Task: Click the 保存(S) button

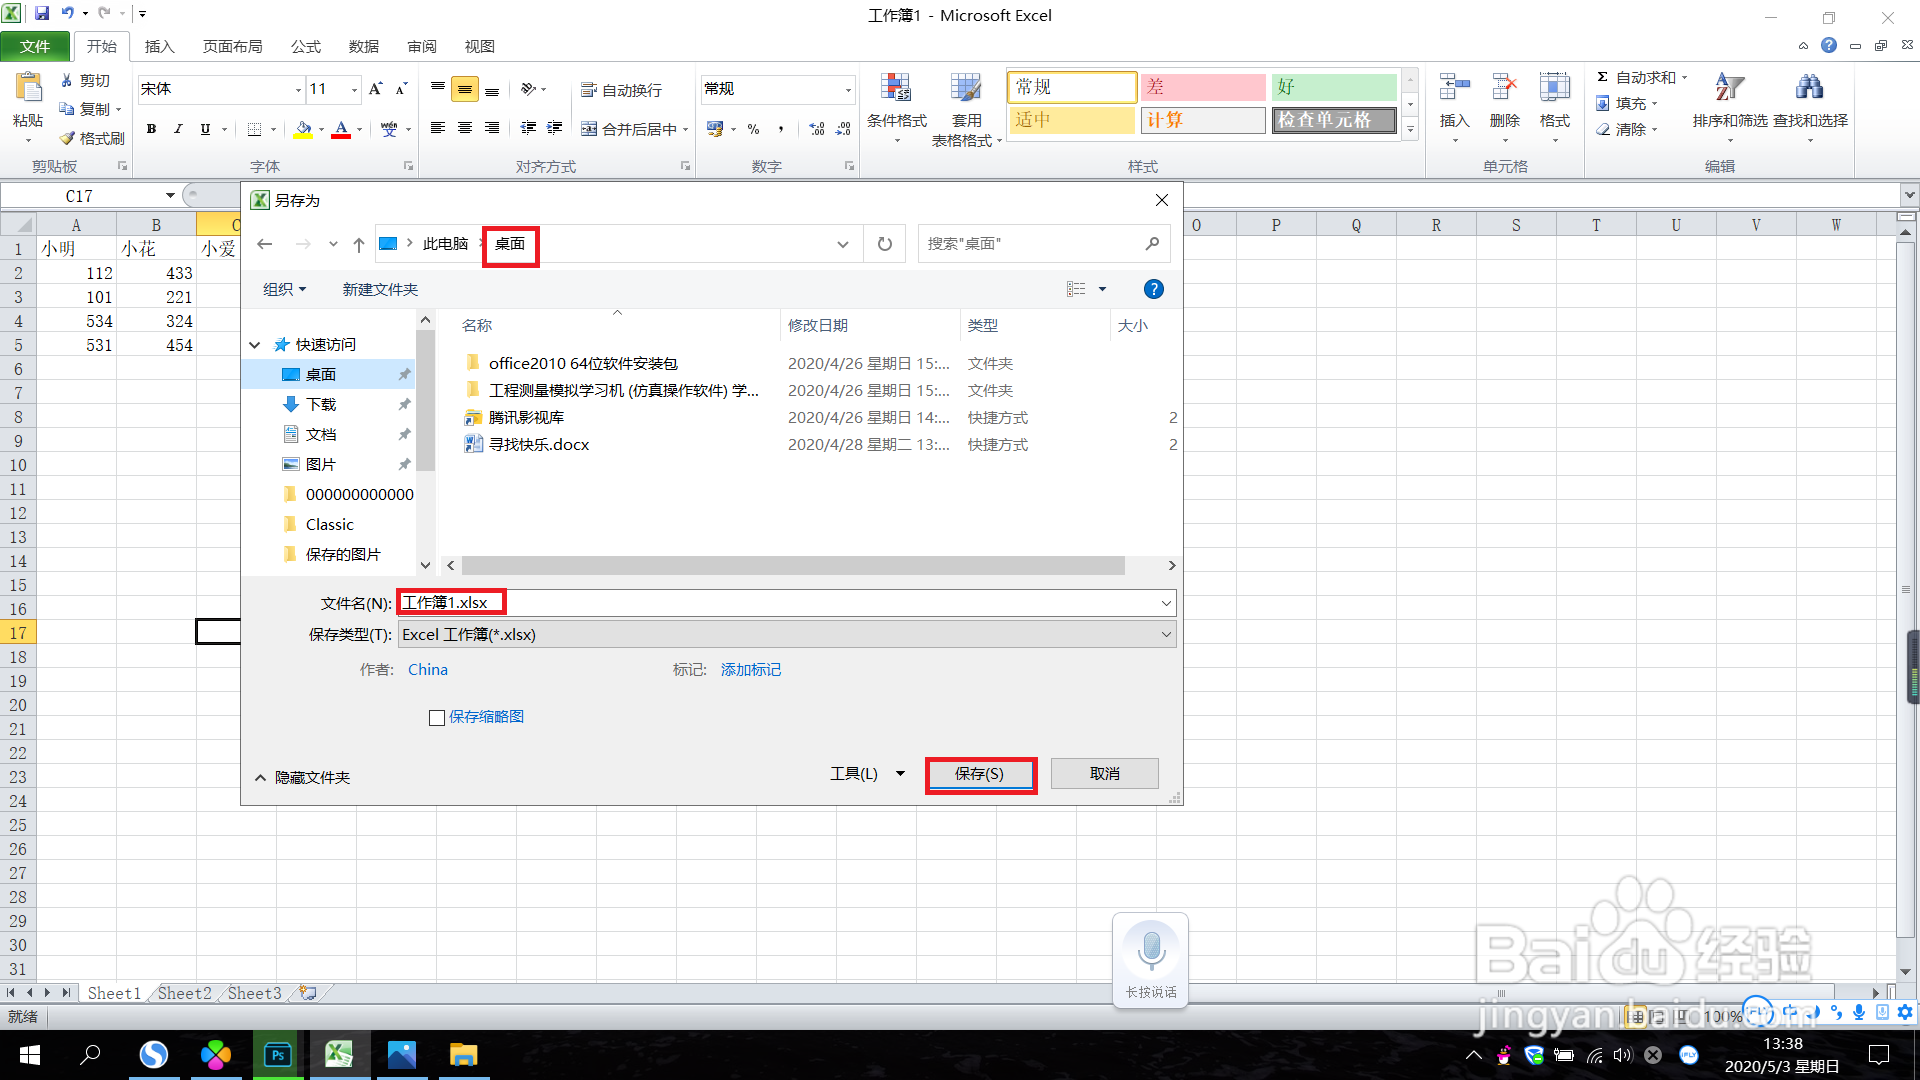Action: tap(980, 773)
